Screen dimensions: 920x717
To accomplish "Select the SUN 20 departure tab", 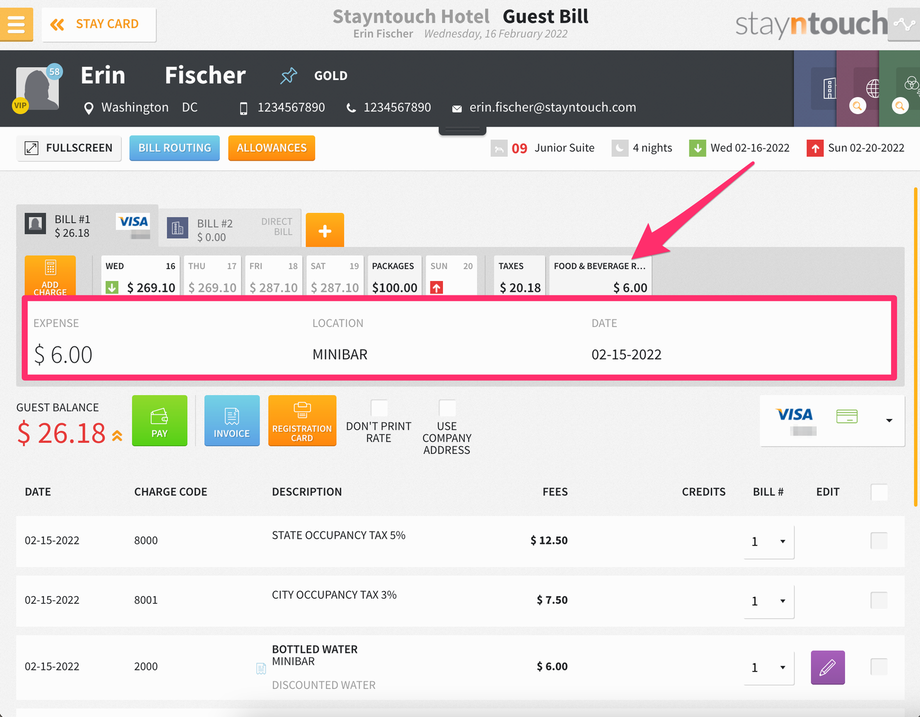I will point(451,276).
